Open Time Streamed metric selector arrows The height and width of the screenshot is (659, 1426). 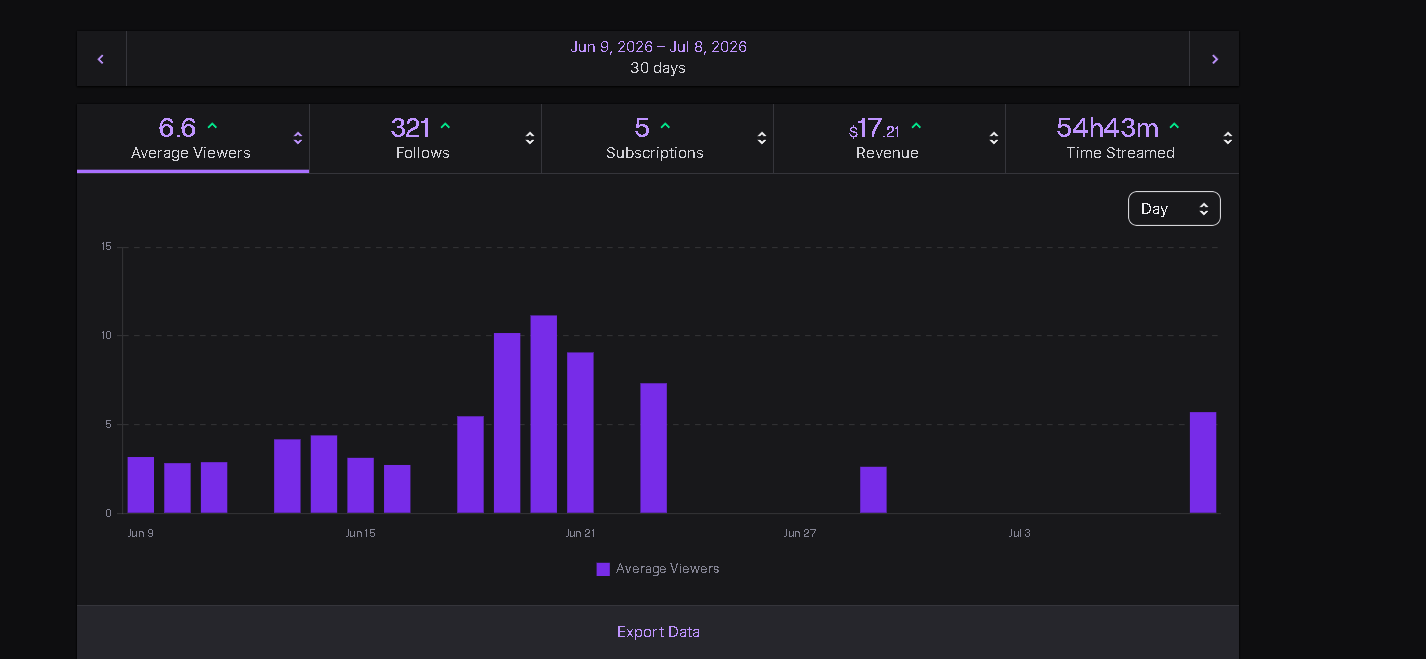coord(1228,139)
